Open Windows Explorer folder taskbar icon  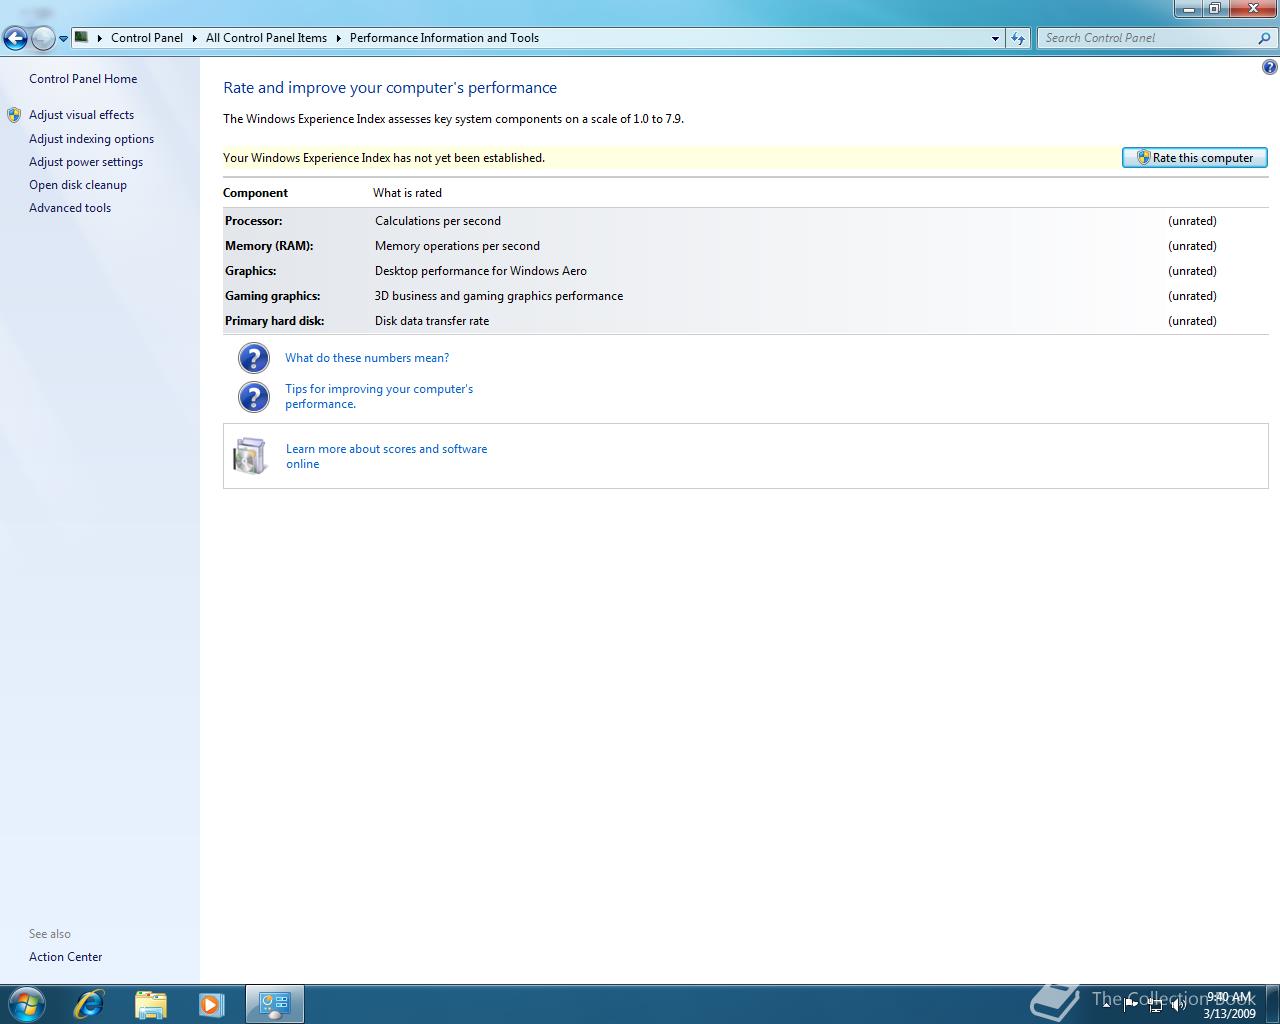pos(150,1004)
